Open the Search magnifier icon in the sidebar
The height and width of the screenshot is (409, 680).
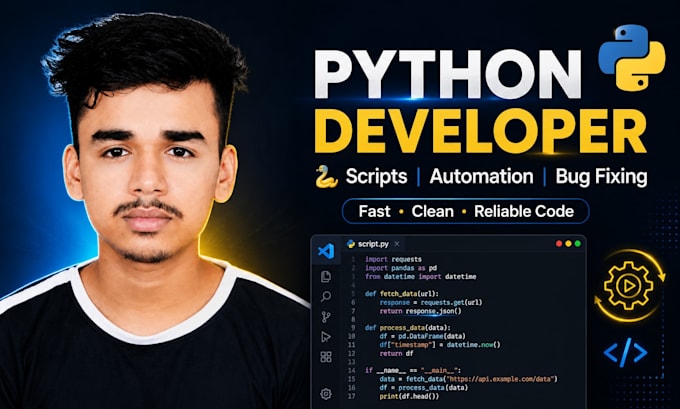[x=326, y=297]
